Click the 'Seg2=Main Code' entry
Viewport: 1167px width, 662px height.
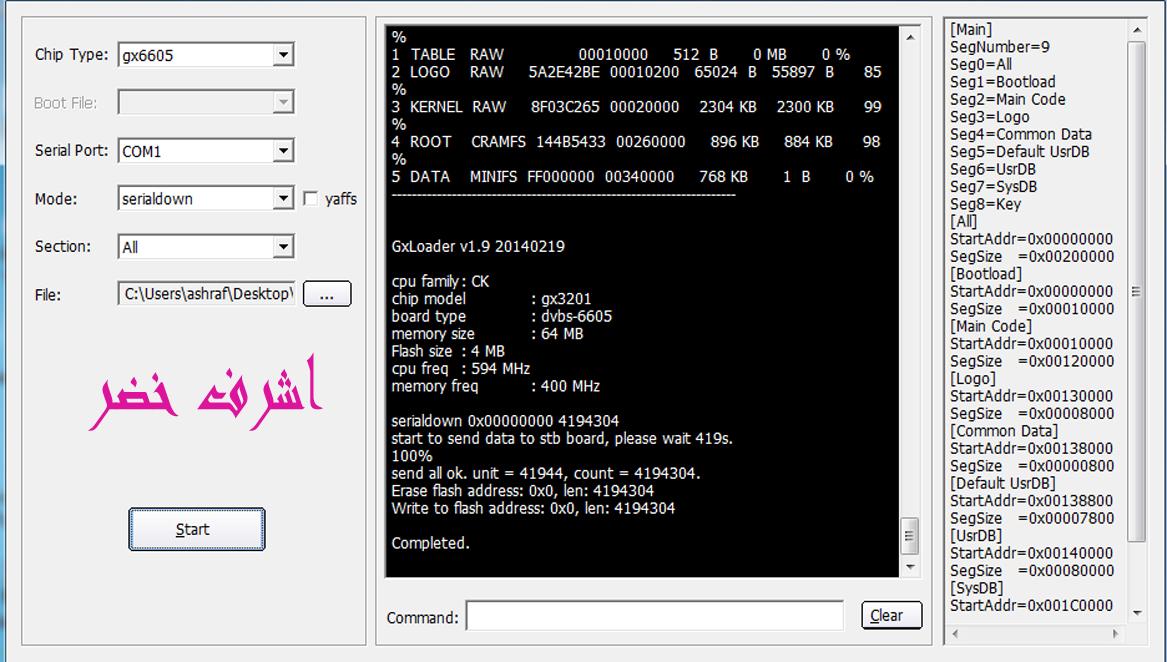pyautogui.click(x=1008, y=99)
